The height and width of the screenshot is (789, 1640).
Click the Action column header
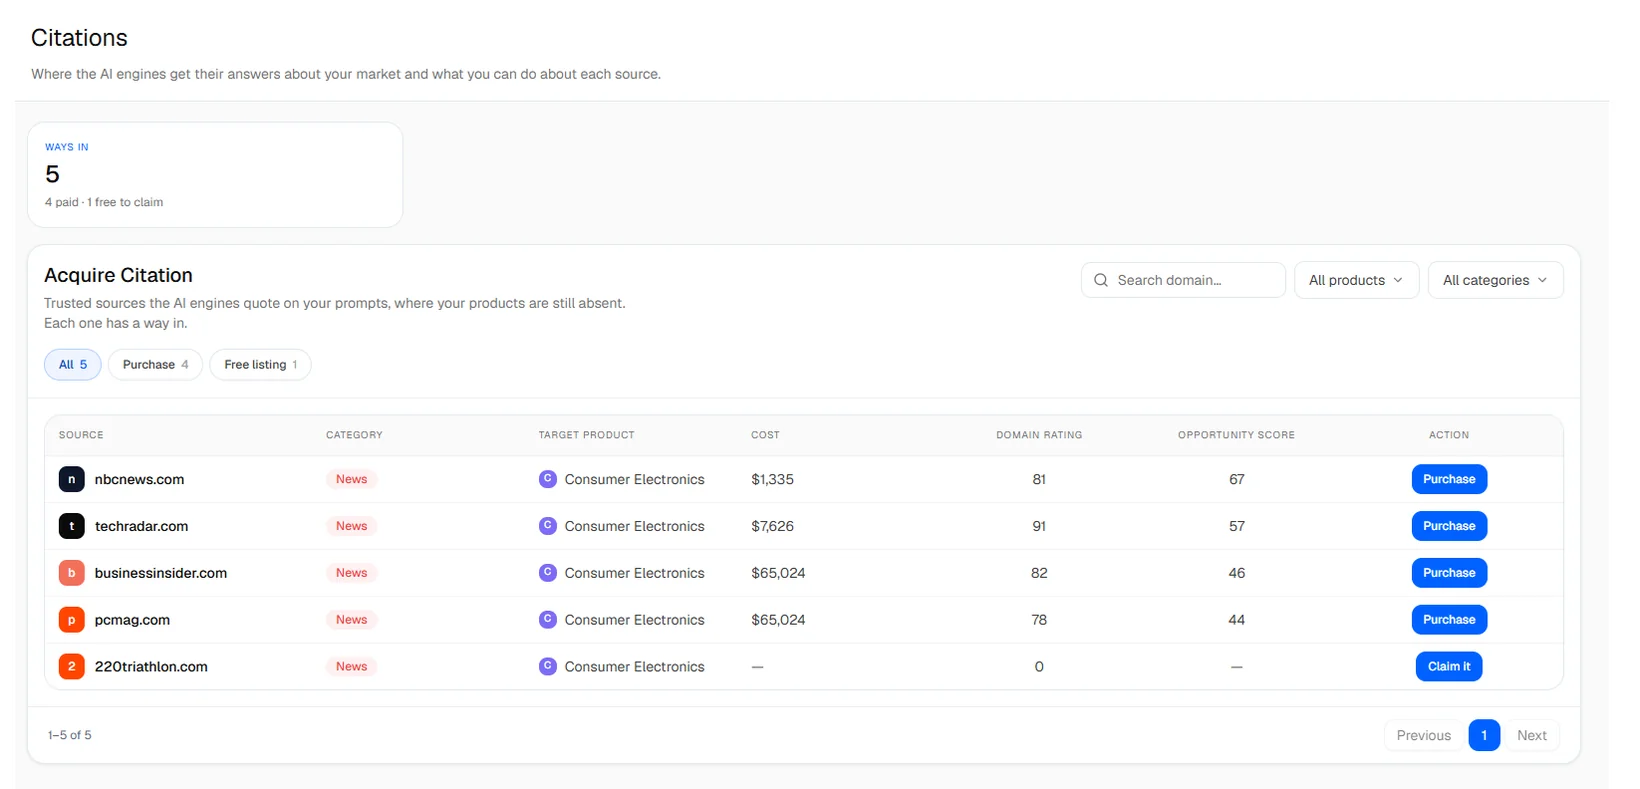1449,435
